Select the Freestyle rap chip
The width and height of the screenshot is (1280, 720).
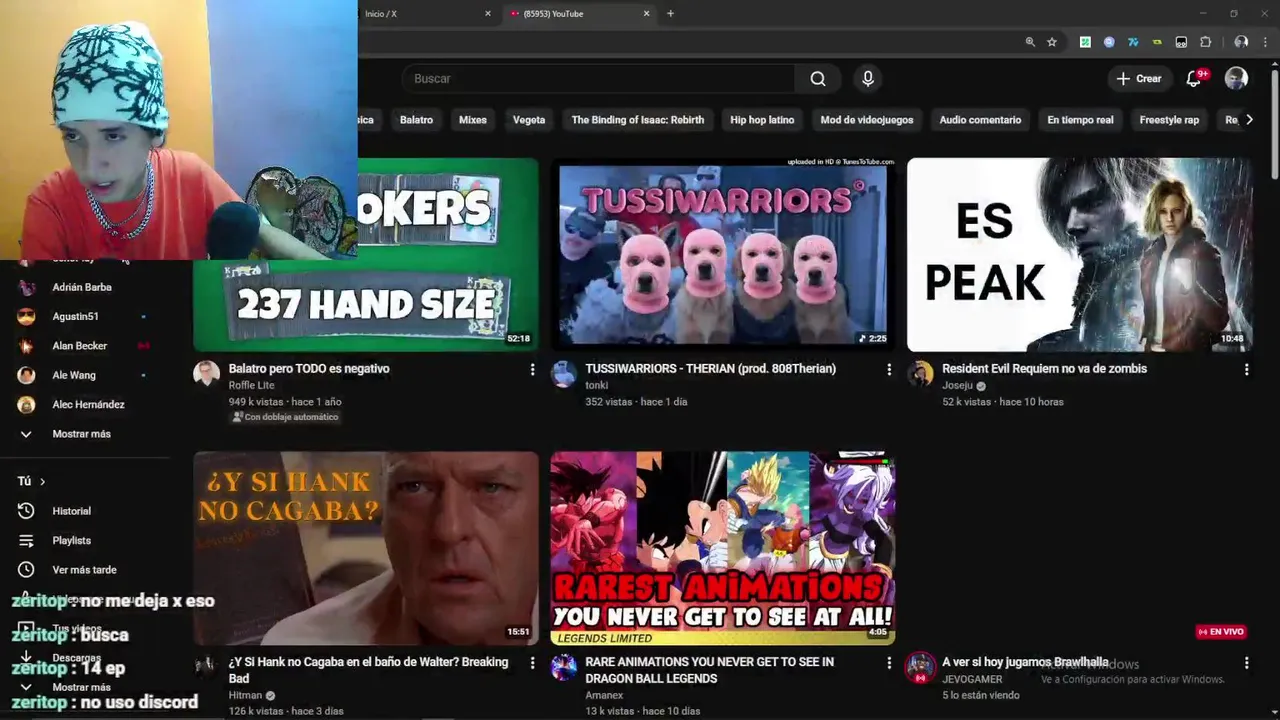[x=1169, y=120]
